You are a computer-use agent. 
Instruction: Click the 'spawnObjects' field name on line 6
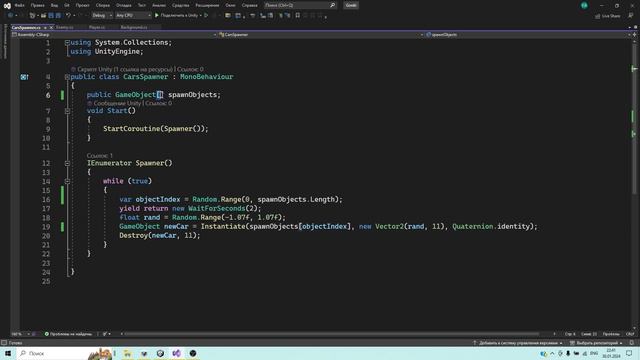tap(192, 95)
